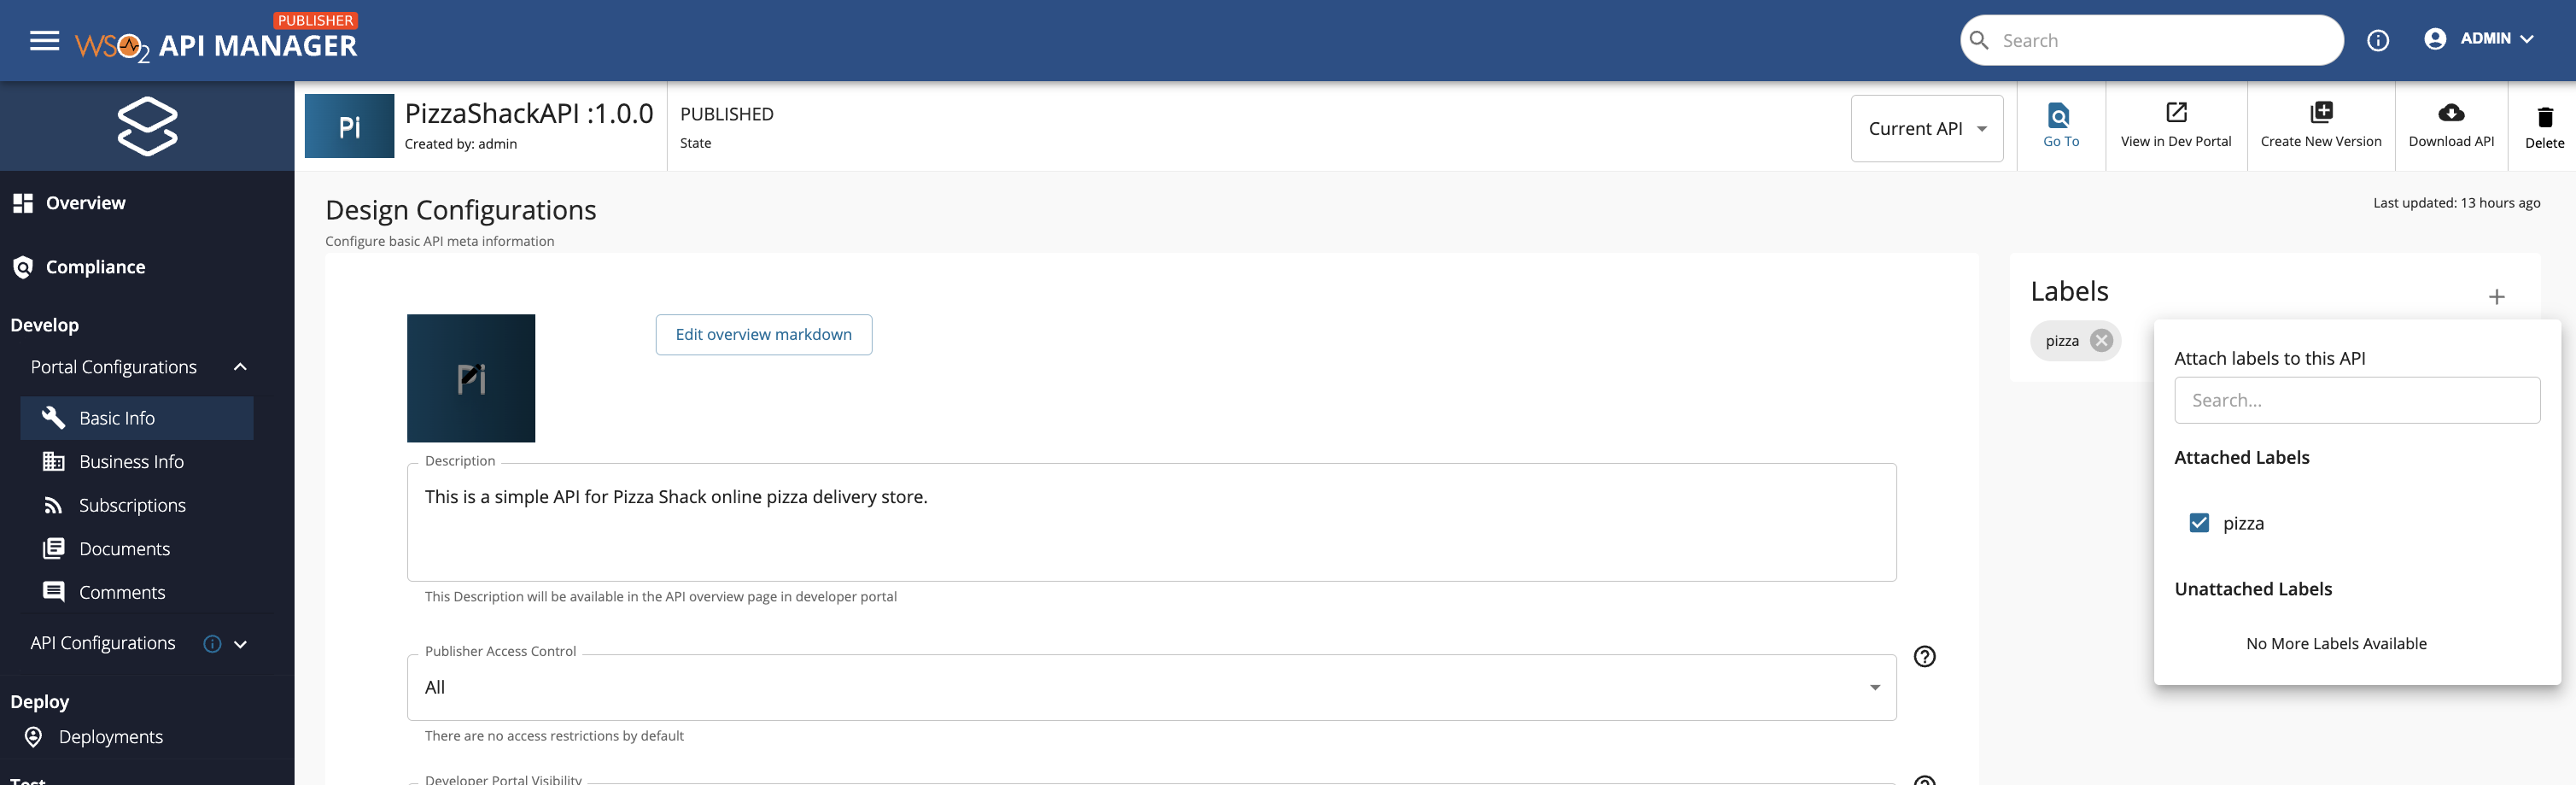Open help for Publisher Access Control
The width and height of the screenshot is (2576, 785).
pos(1924,657)
